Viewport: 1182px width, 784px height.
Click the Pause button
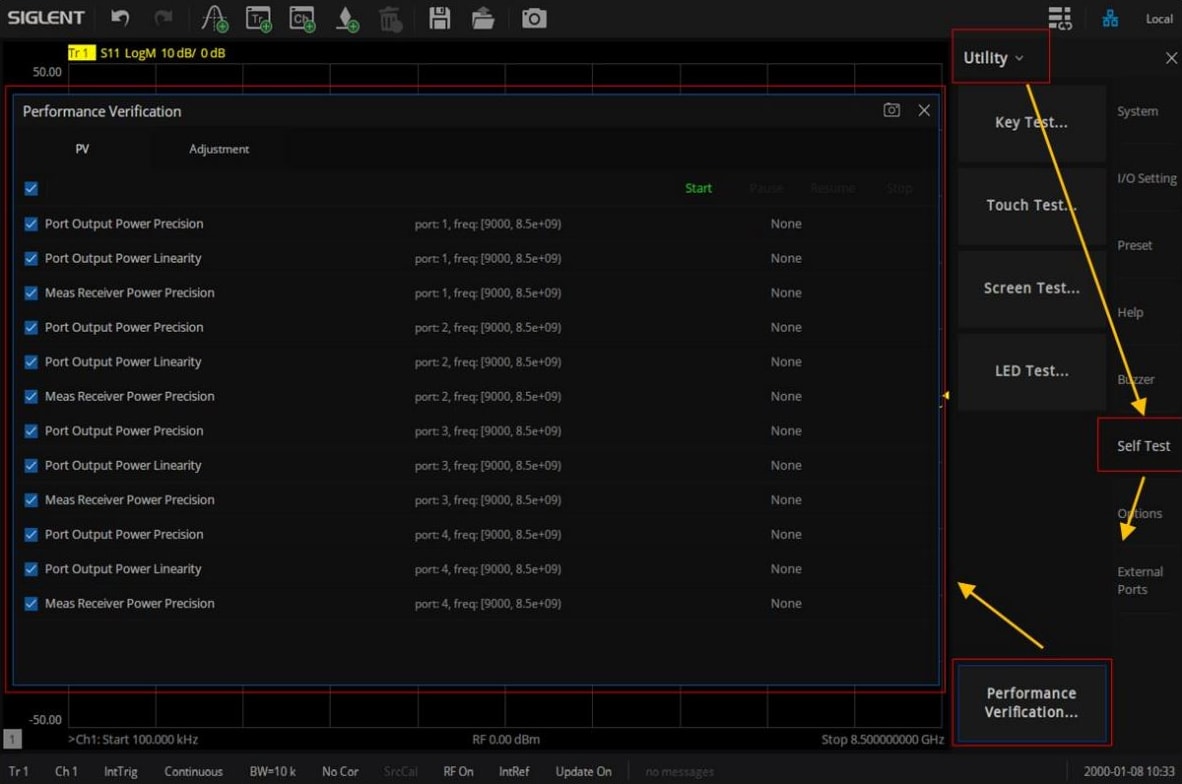pyautogui.click(x=766, y=188)
